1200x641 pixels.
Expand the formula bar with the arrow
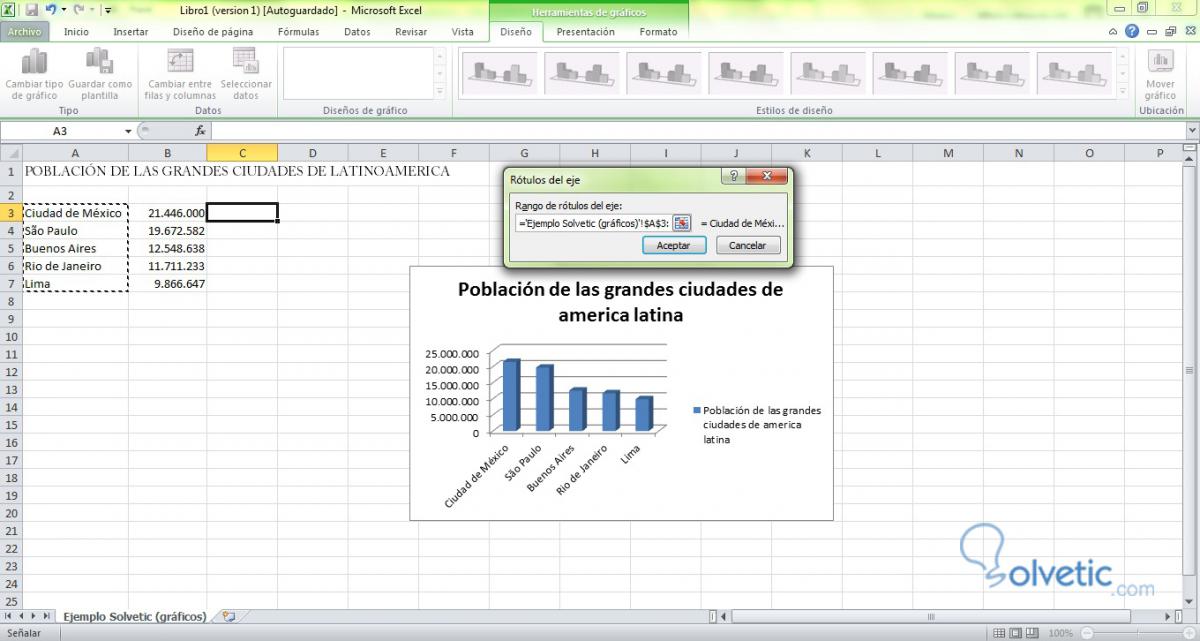pos(1191,131)
